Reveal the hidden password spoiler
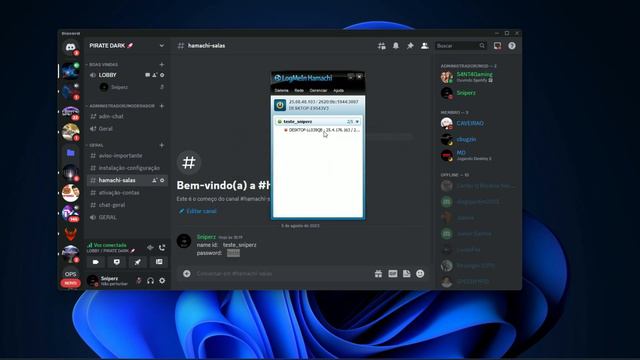Image resolution: width=640 pixels, height=360 pixels. (x=233, y=253)
